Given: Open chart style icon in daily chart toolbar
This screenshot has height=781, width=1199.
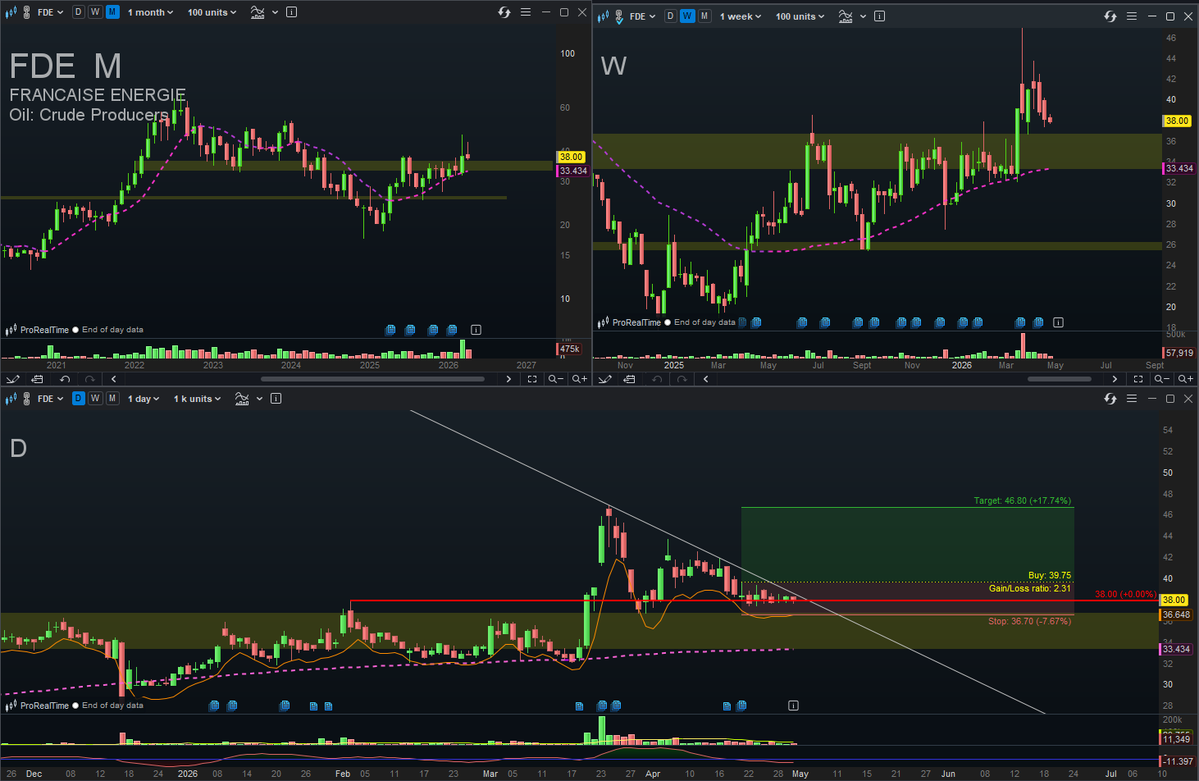Looking at the screenshot, I should click(x=11, y=399).
